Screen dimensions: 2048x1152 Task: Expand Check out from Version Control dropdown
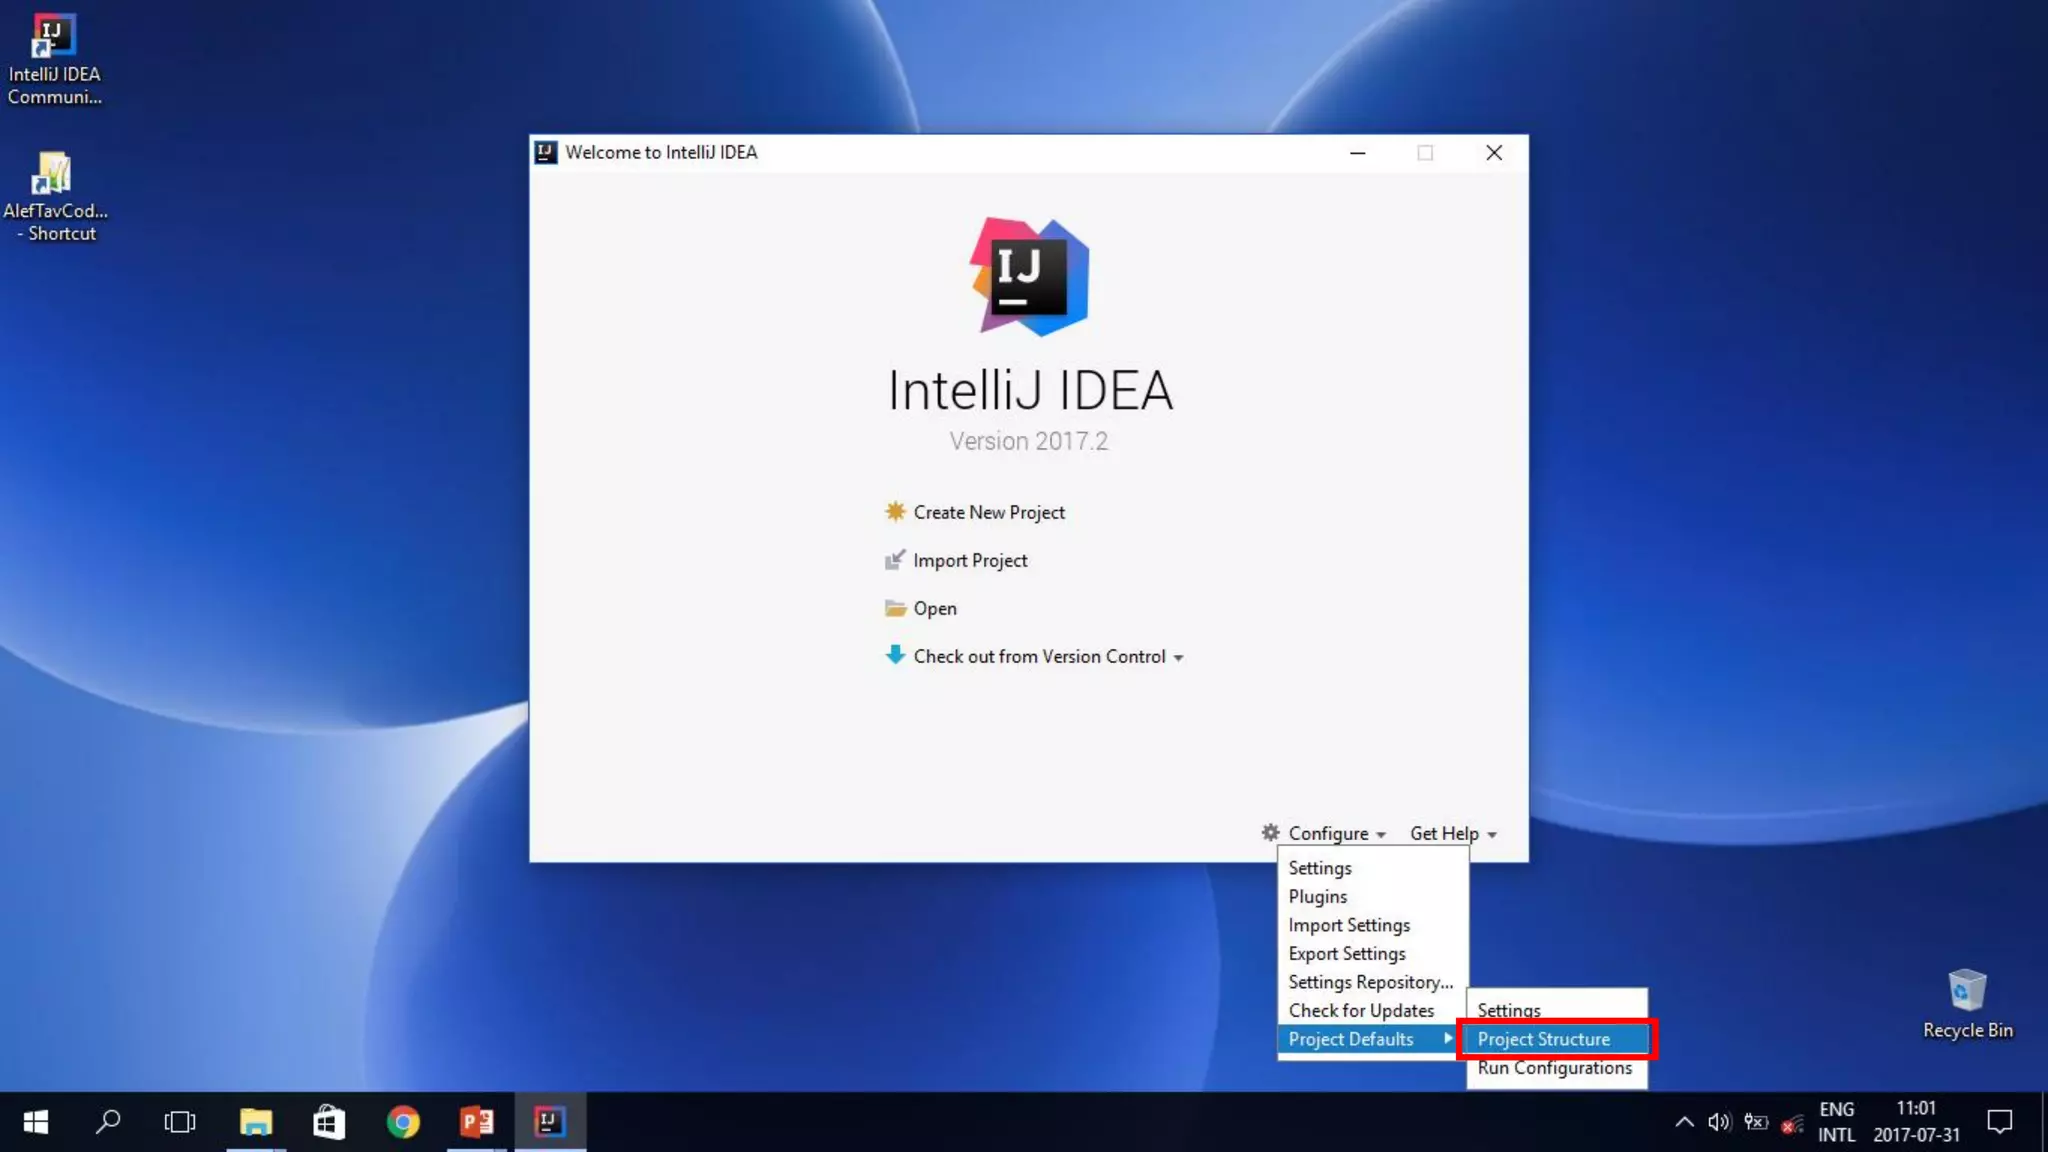pos(1048,656)
